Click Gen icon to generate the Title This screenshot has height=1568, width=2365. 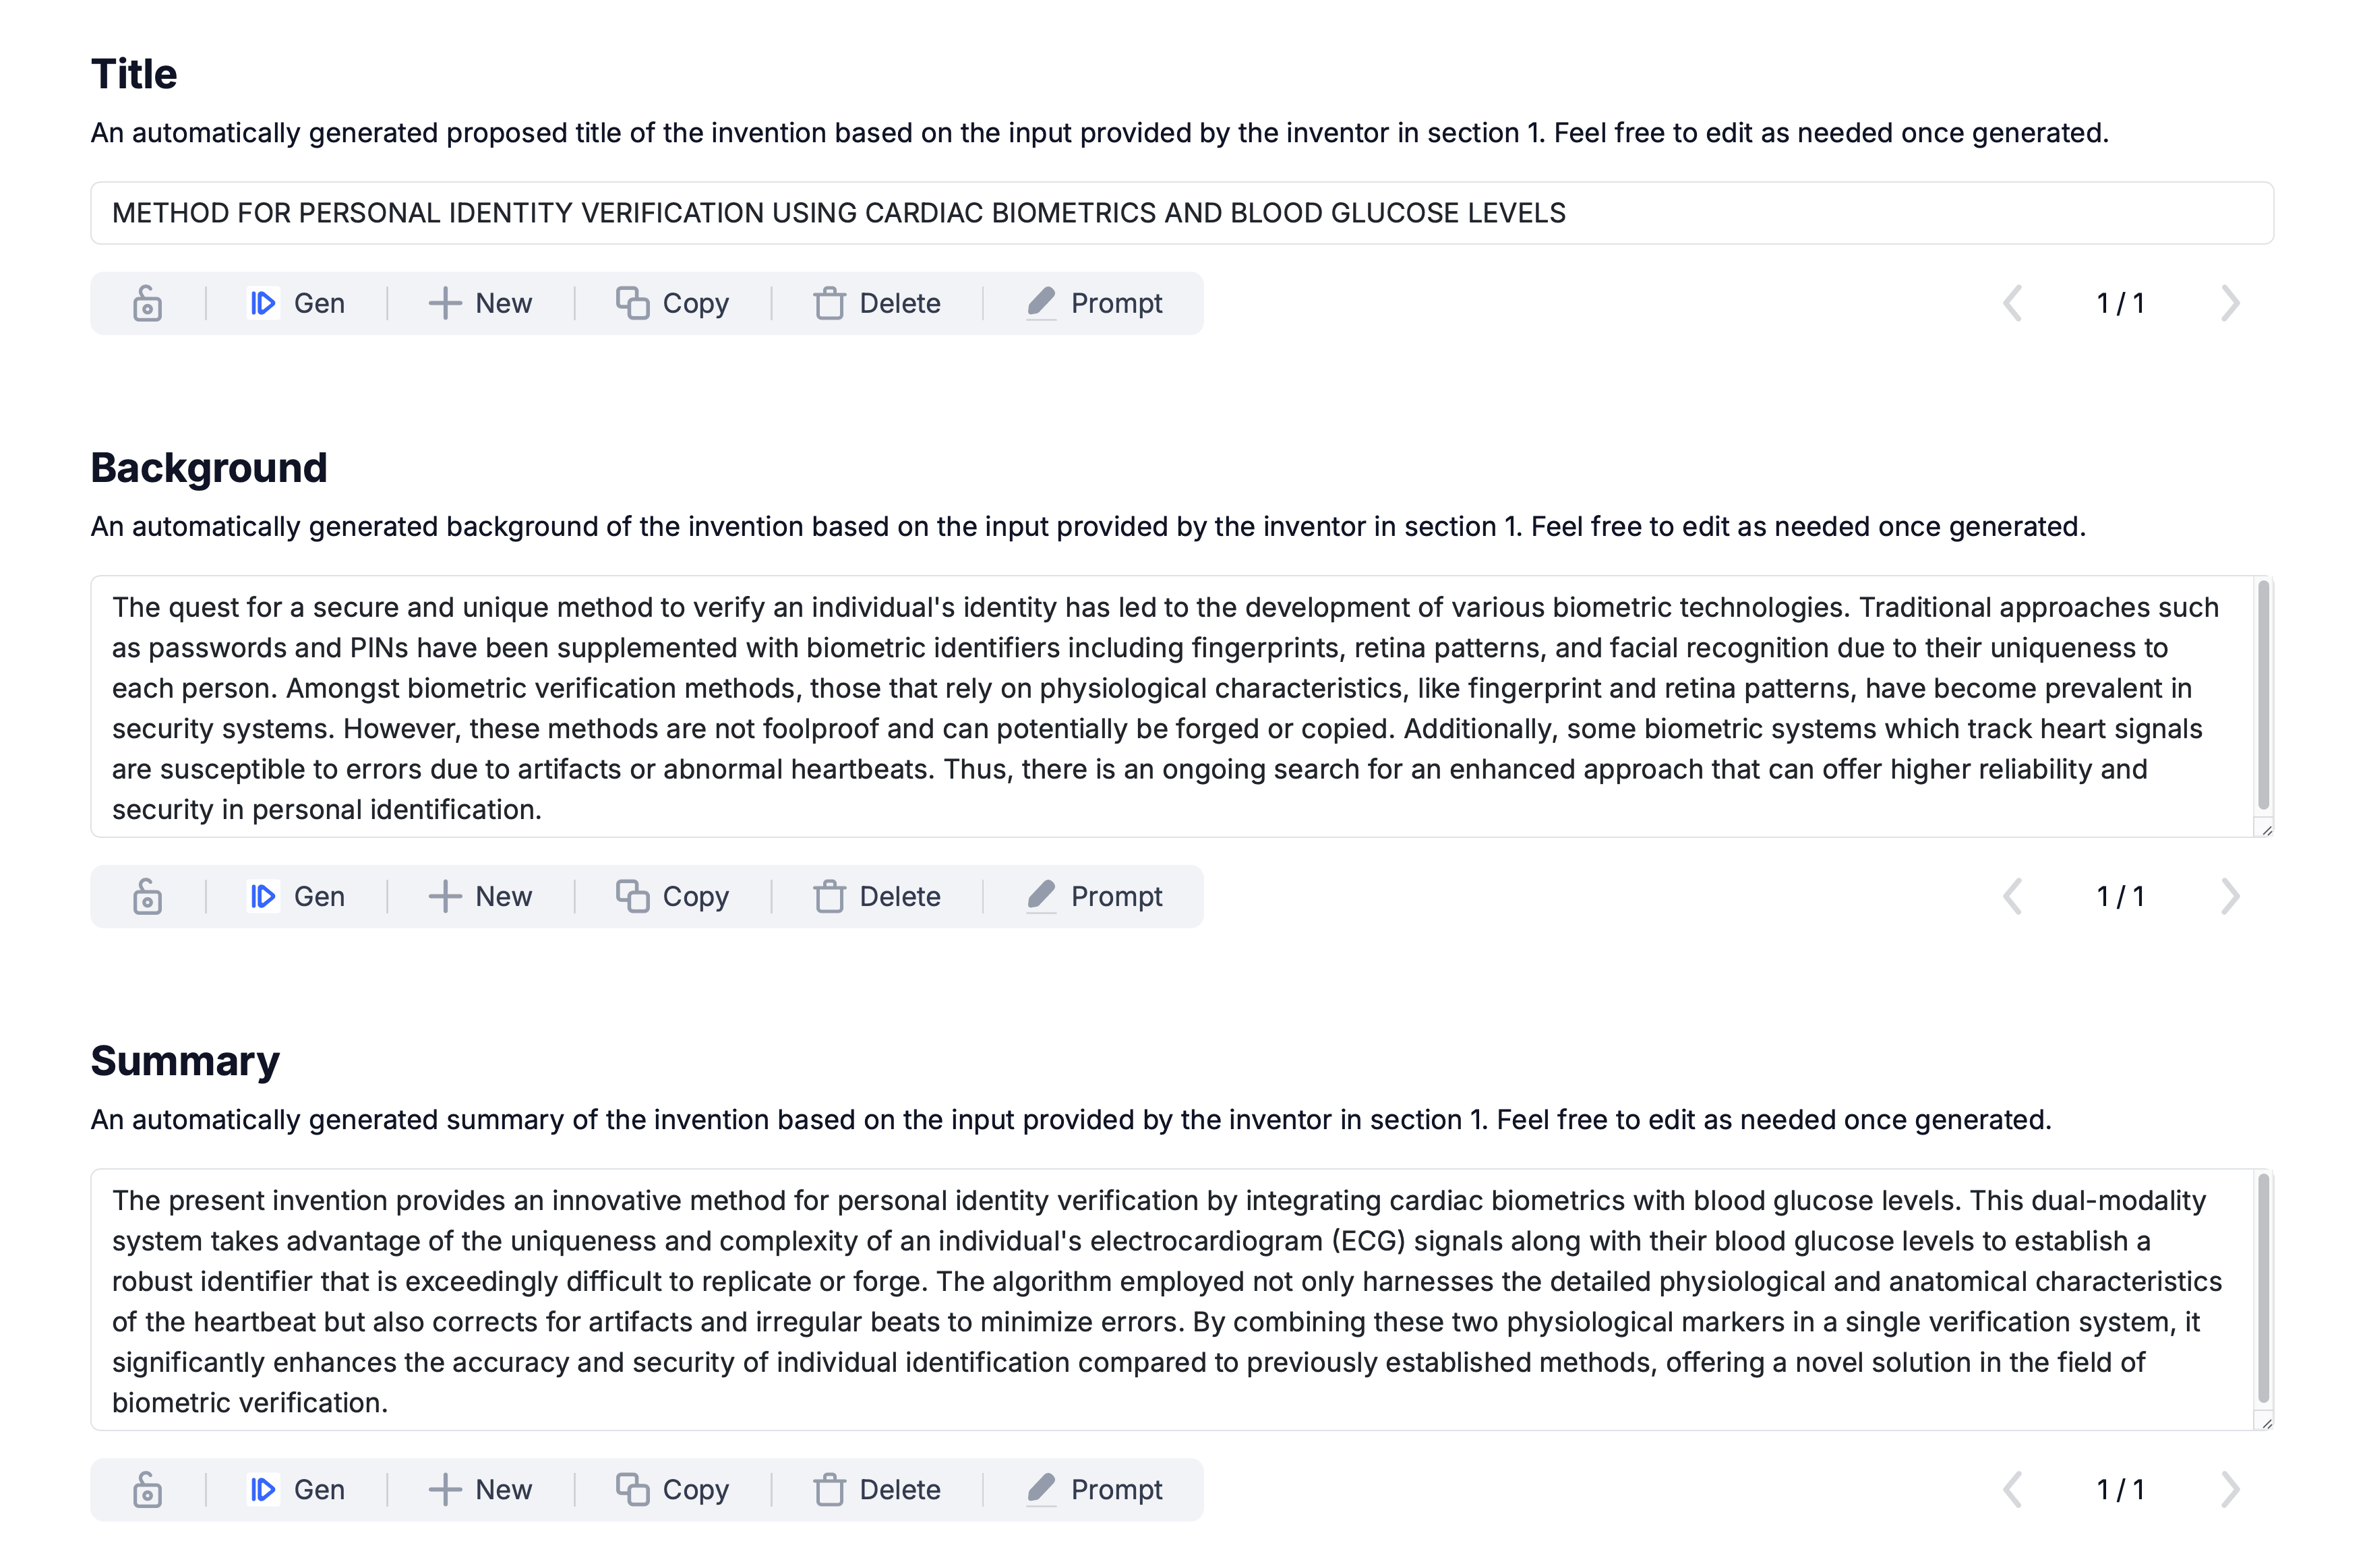[262, 303]
